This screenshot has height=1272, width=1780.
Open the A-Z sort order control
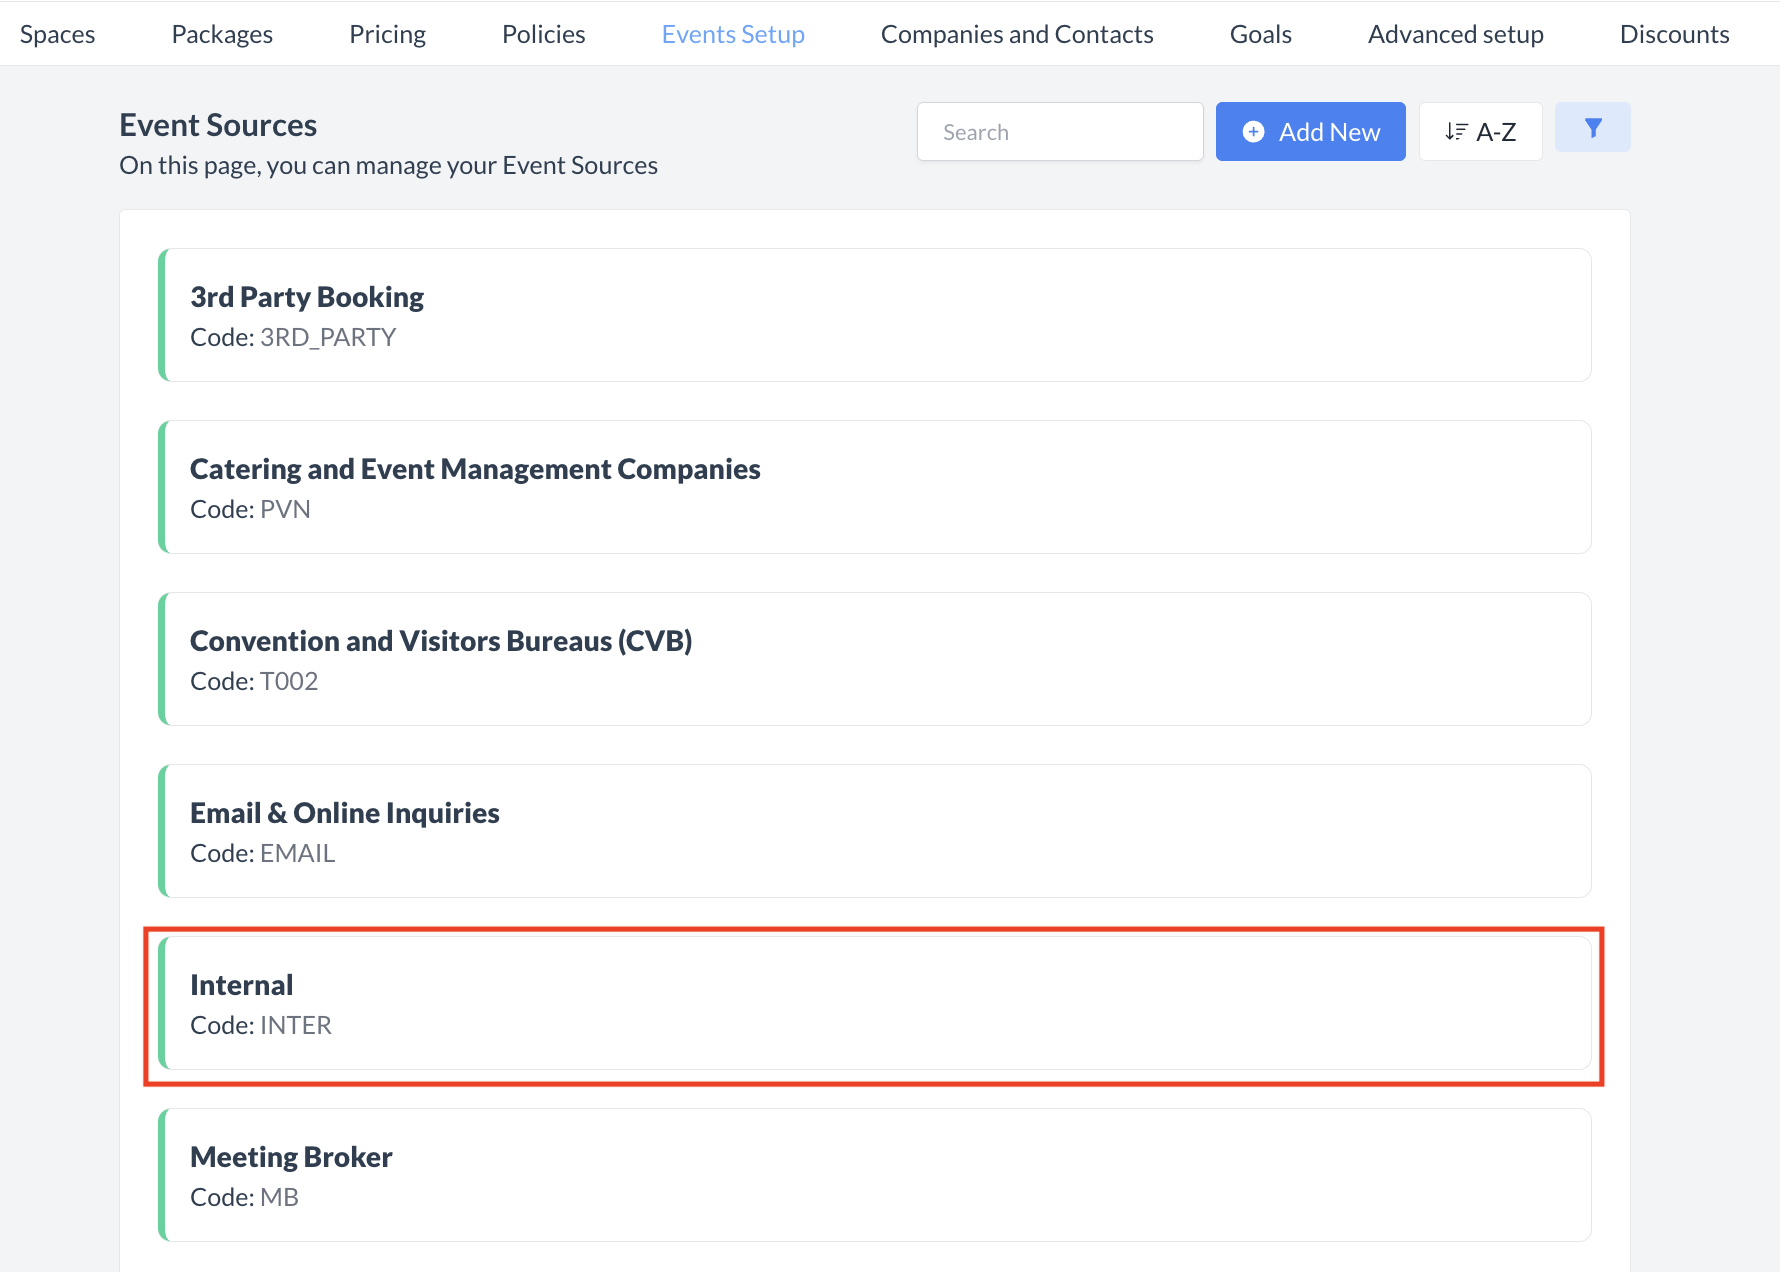1480,132
